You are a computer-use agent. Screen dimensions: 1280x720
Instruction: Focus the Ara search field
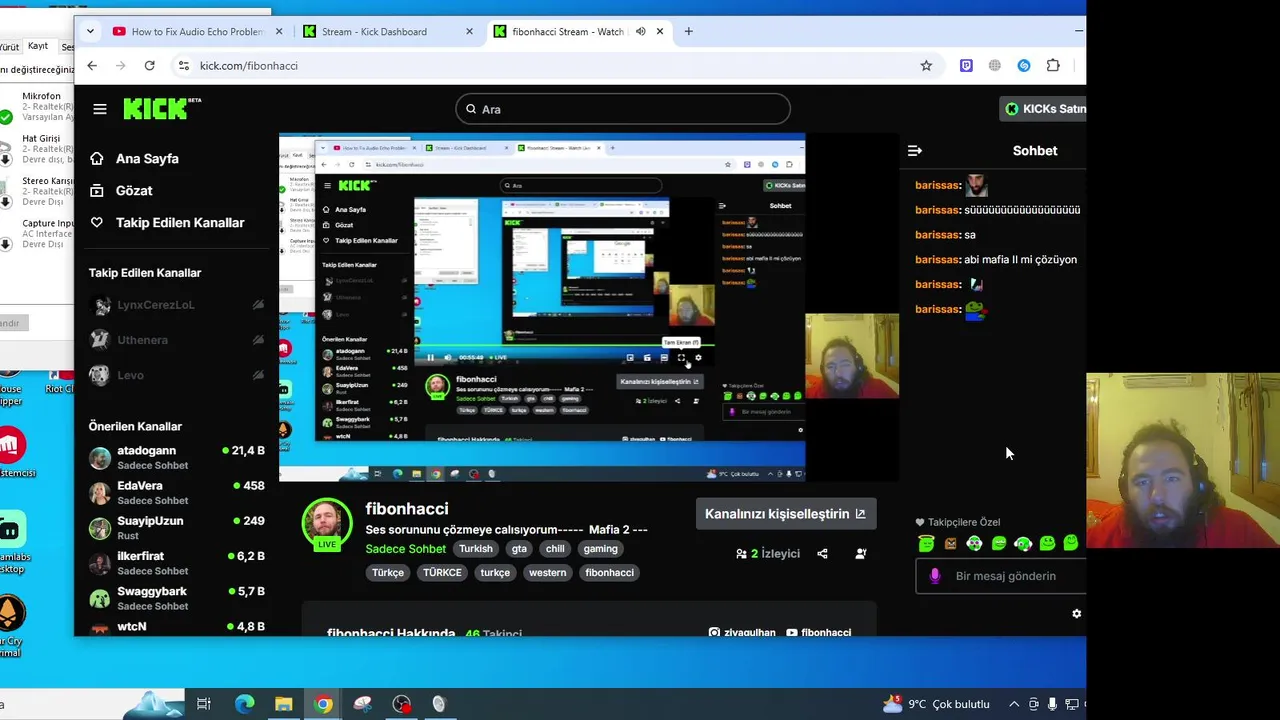coord(623,109)
